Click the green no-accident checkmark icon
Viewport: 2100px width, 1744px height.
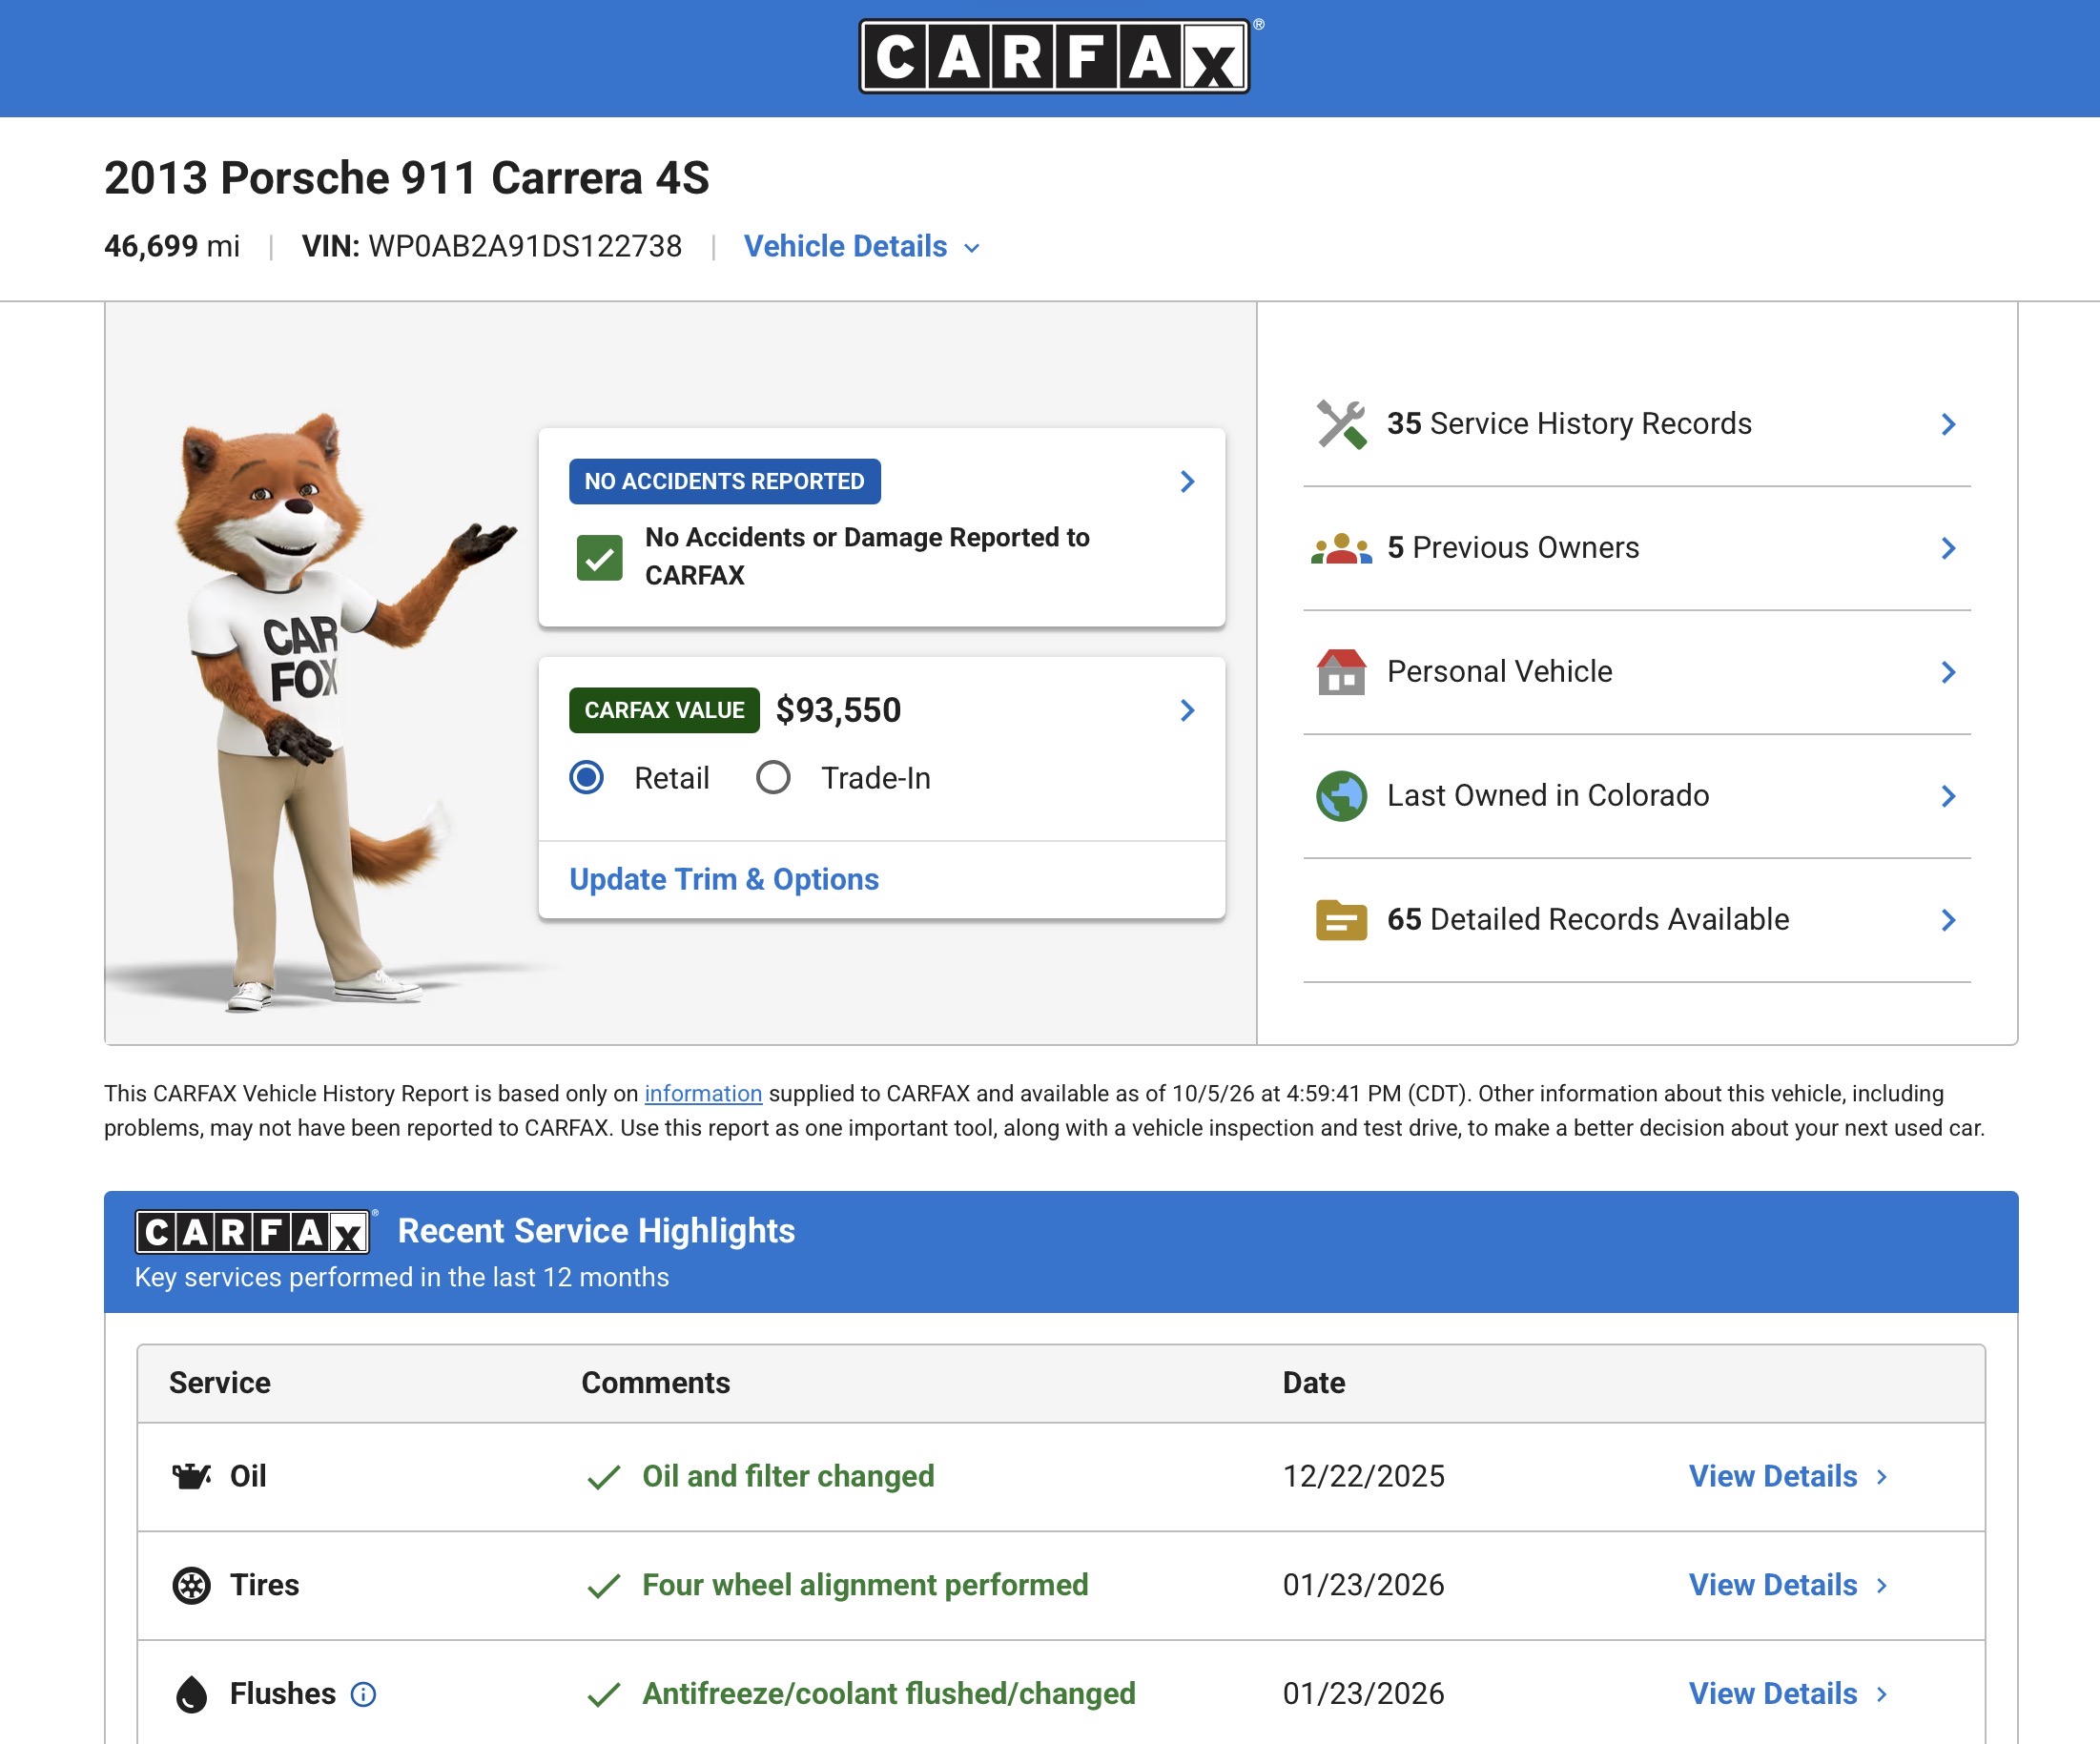coord(599,557)
